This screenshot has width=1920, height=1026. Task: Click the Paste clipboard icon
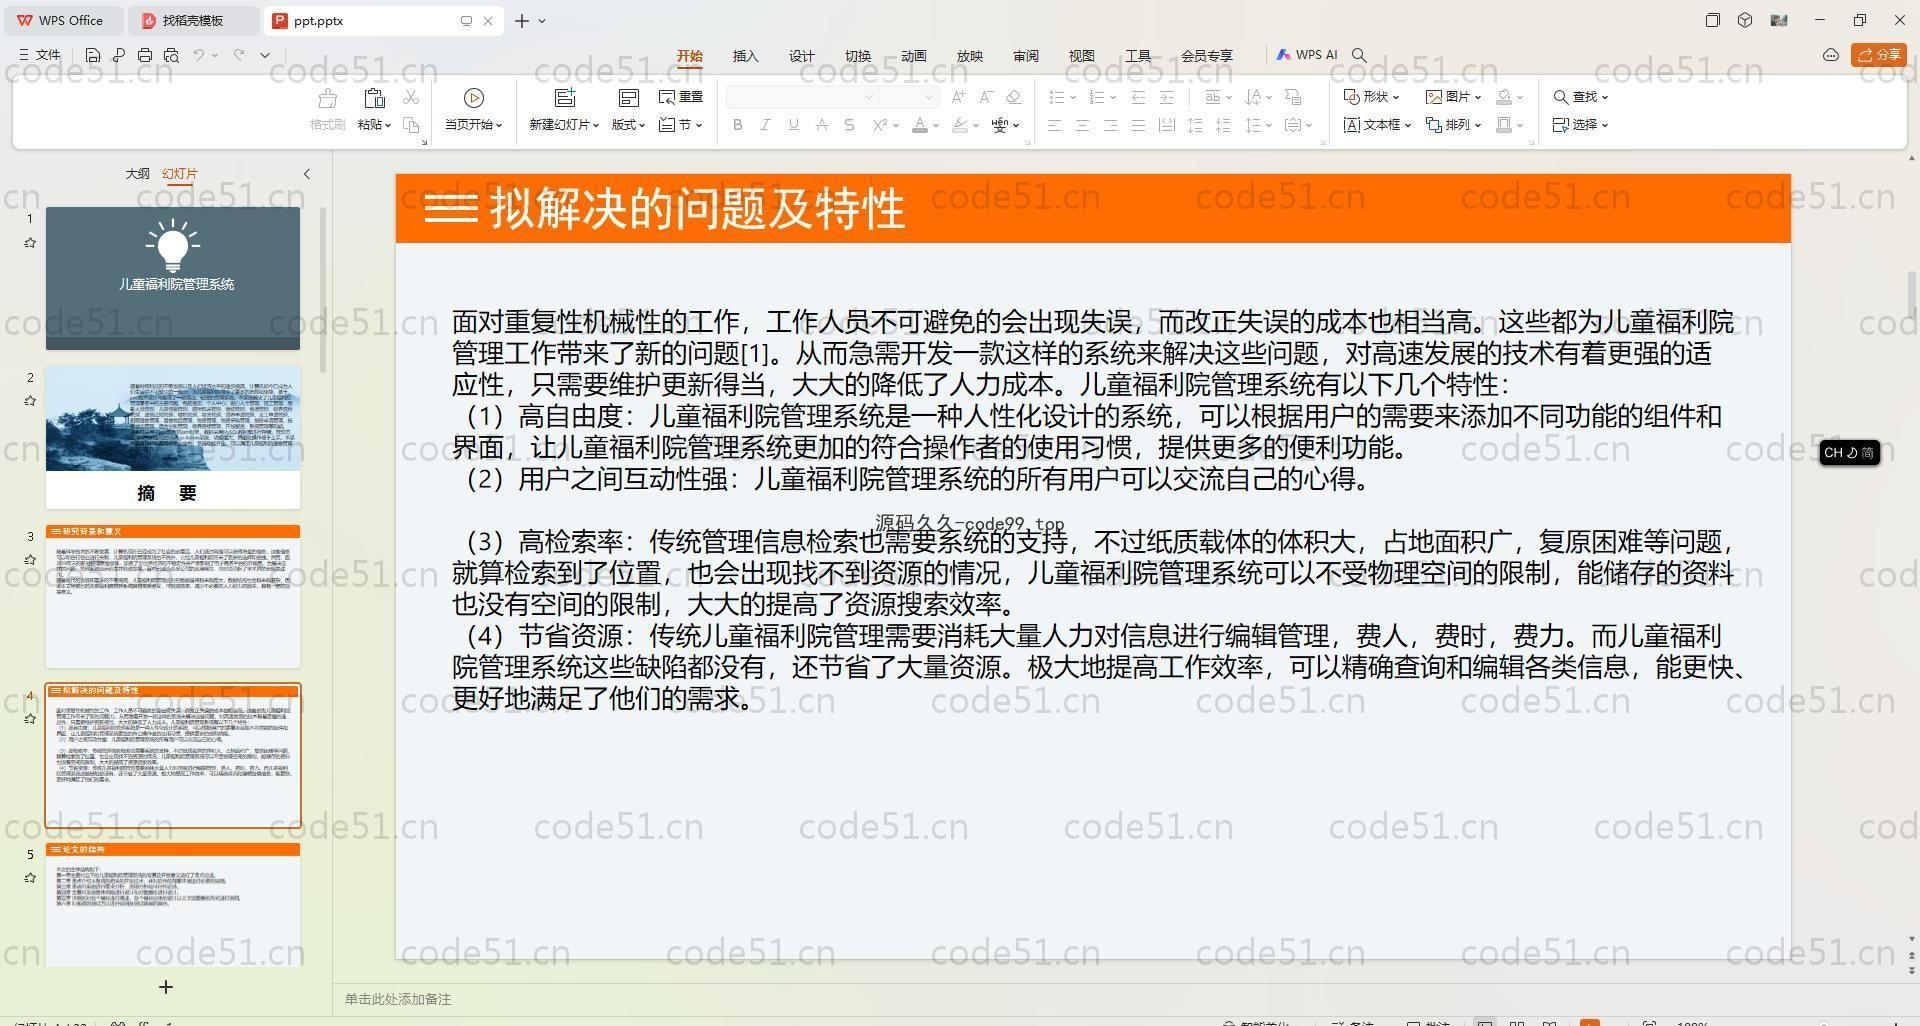[374, 98]
